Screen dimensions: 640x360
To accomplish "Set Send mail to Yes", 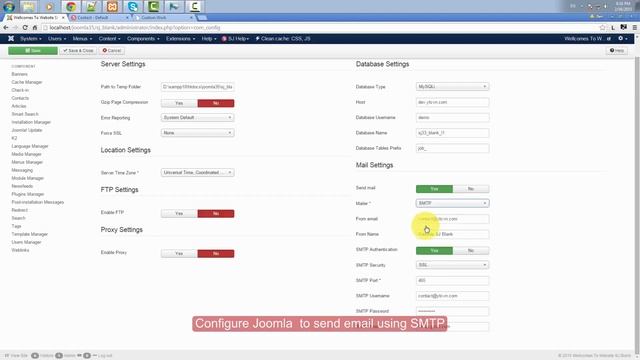I will (434, 189).
